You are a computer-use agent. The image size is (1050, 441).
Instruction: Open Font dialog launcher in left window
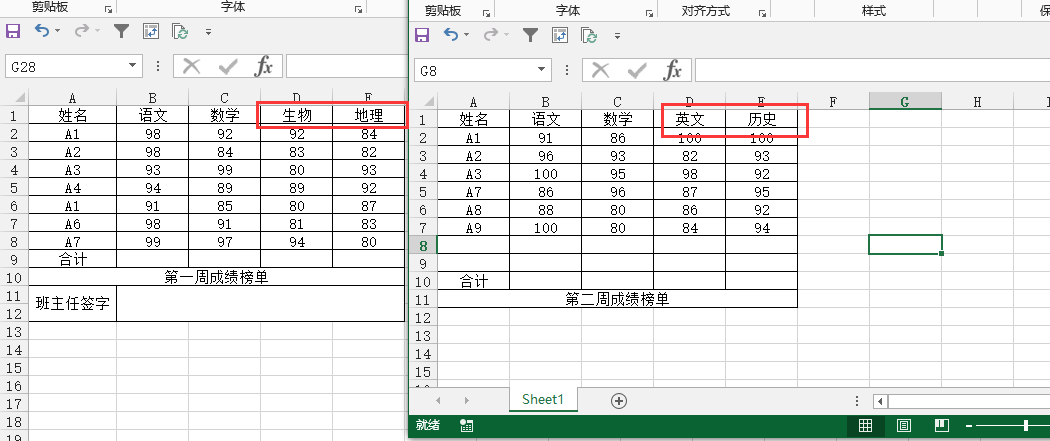click(359, 9)
